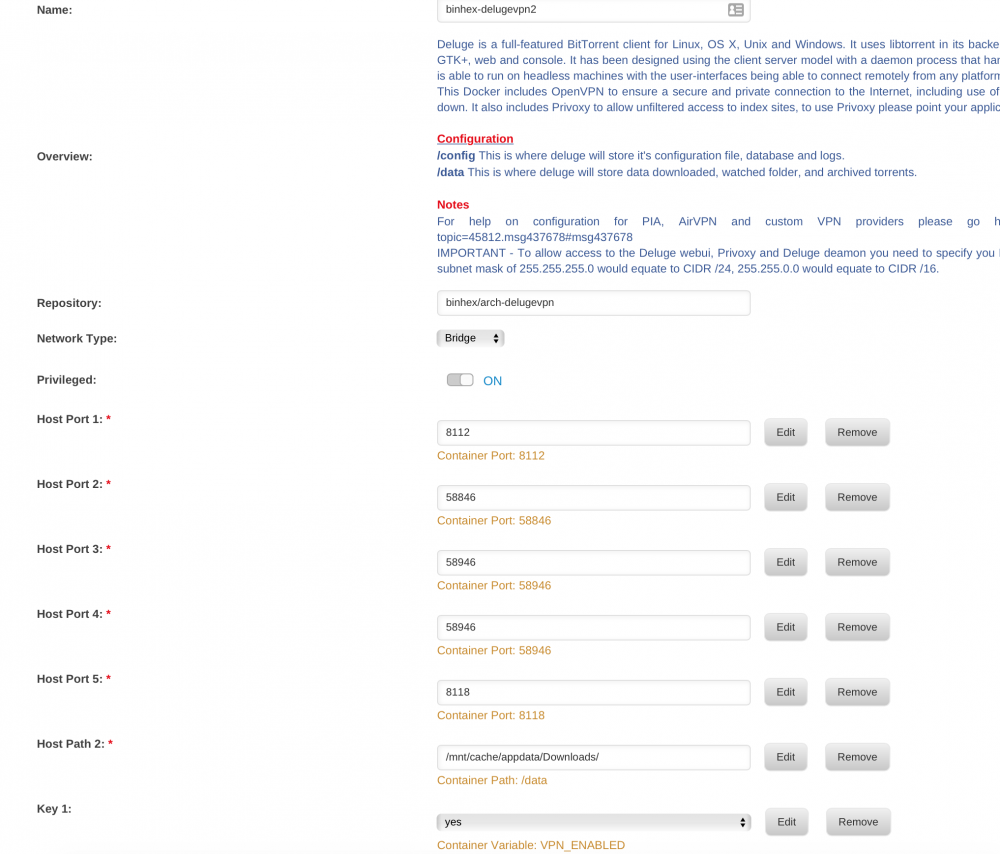Open the Key 1 'yes' dropdown
Screen dimensions: 1000x854
click(x=594, y=822)
